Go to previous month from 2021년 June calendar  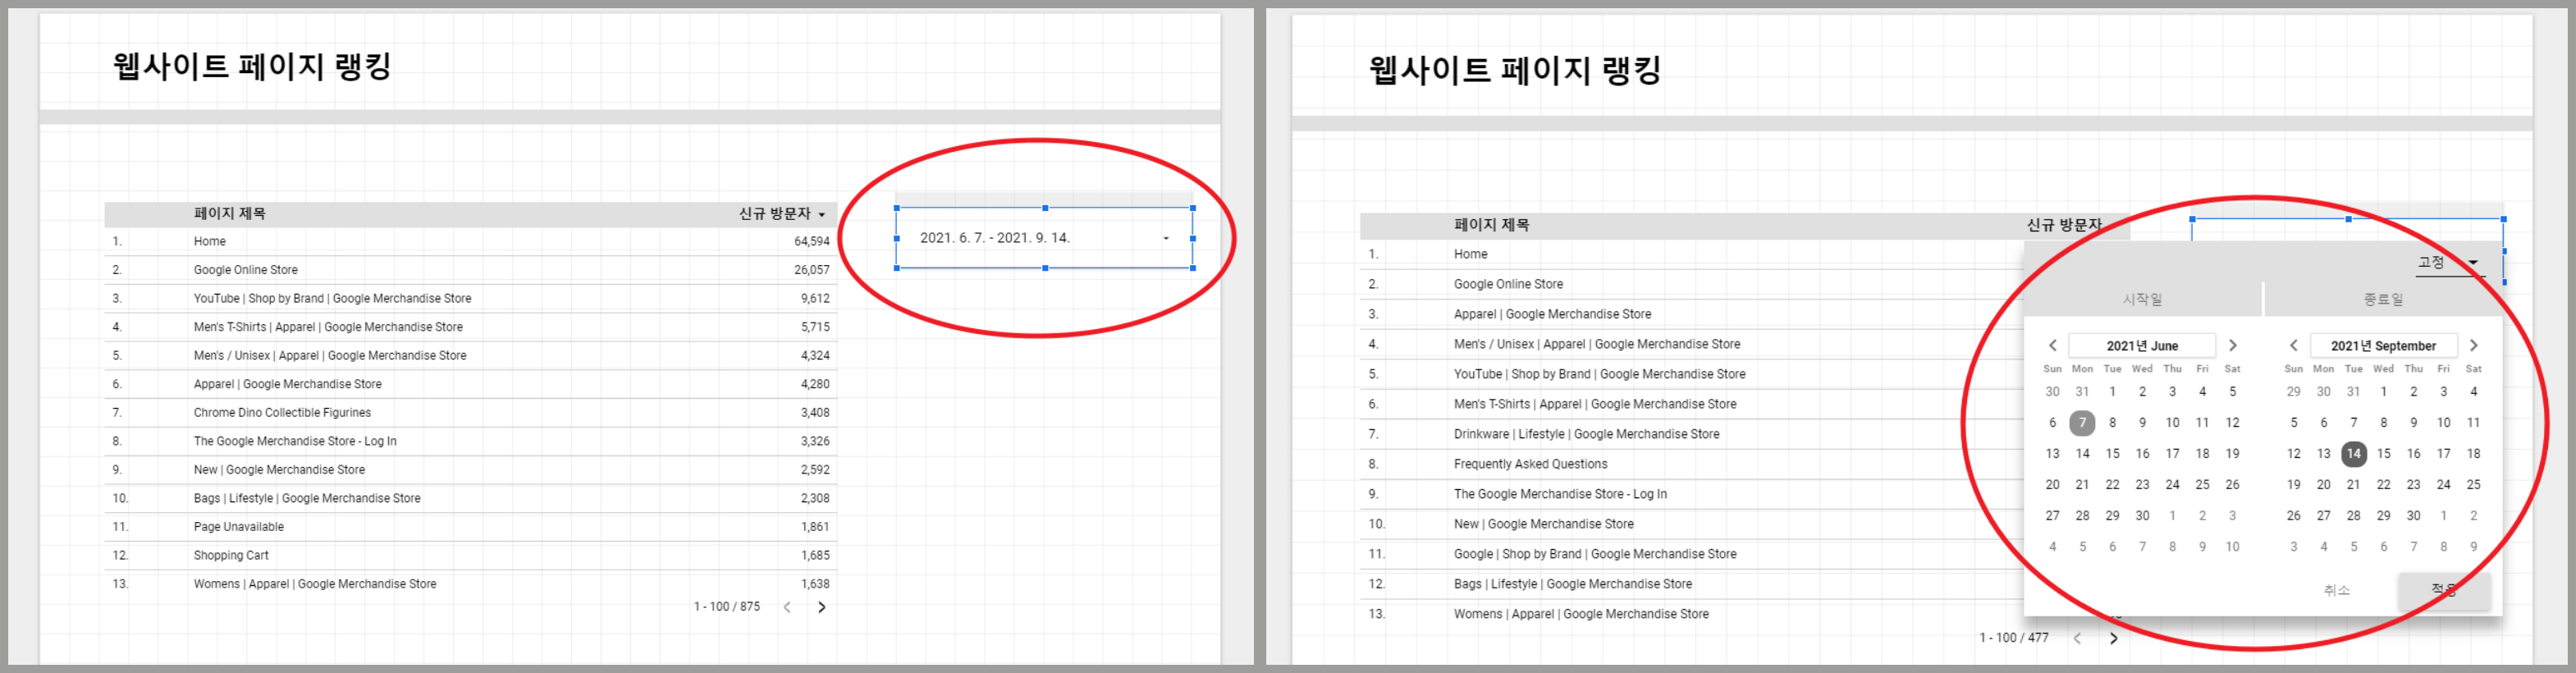[x=2053, y=345]
